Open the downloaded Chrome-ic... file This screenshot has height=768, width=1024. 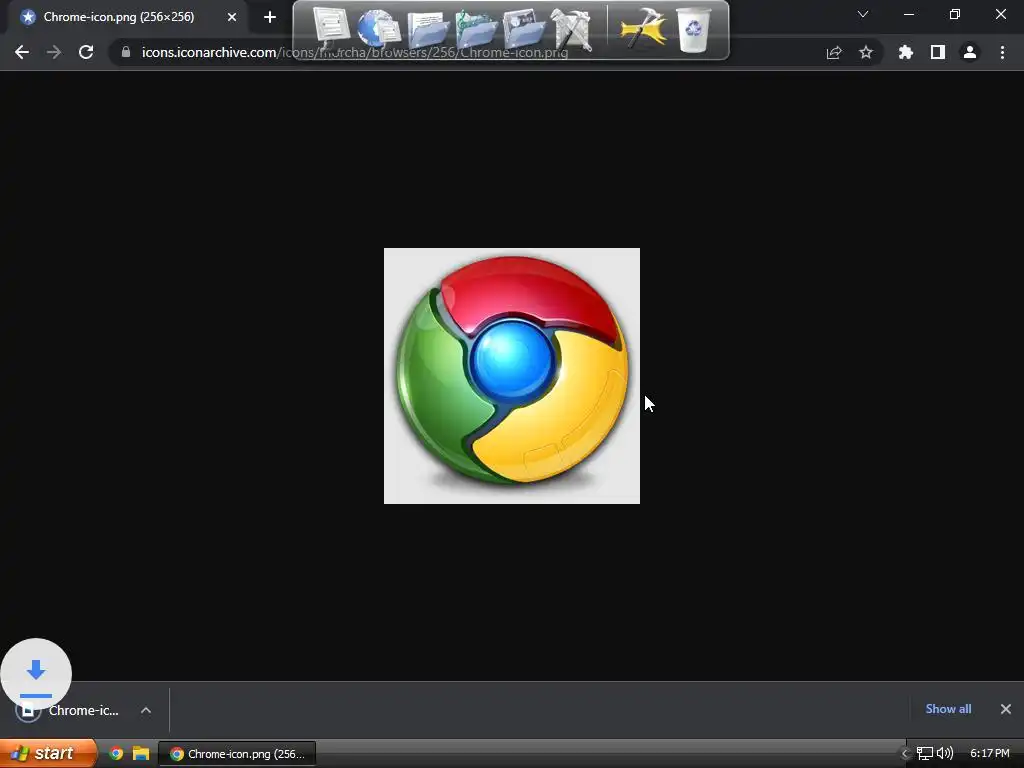84,711
